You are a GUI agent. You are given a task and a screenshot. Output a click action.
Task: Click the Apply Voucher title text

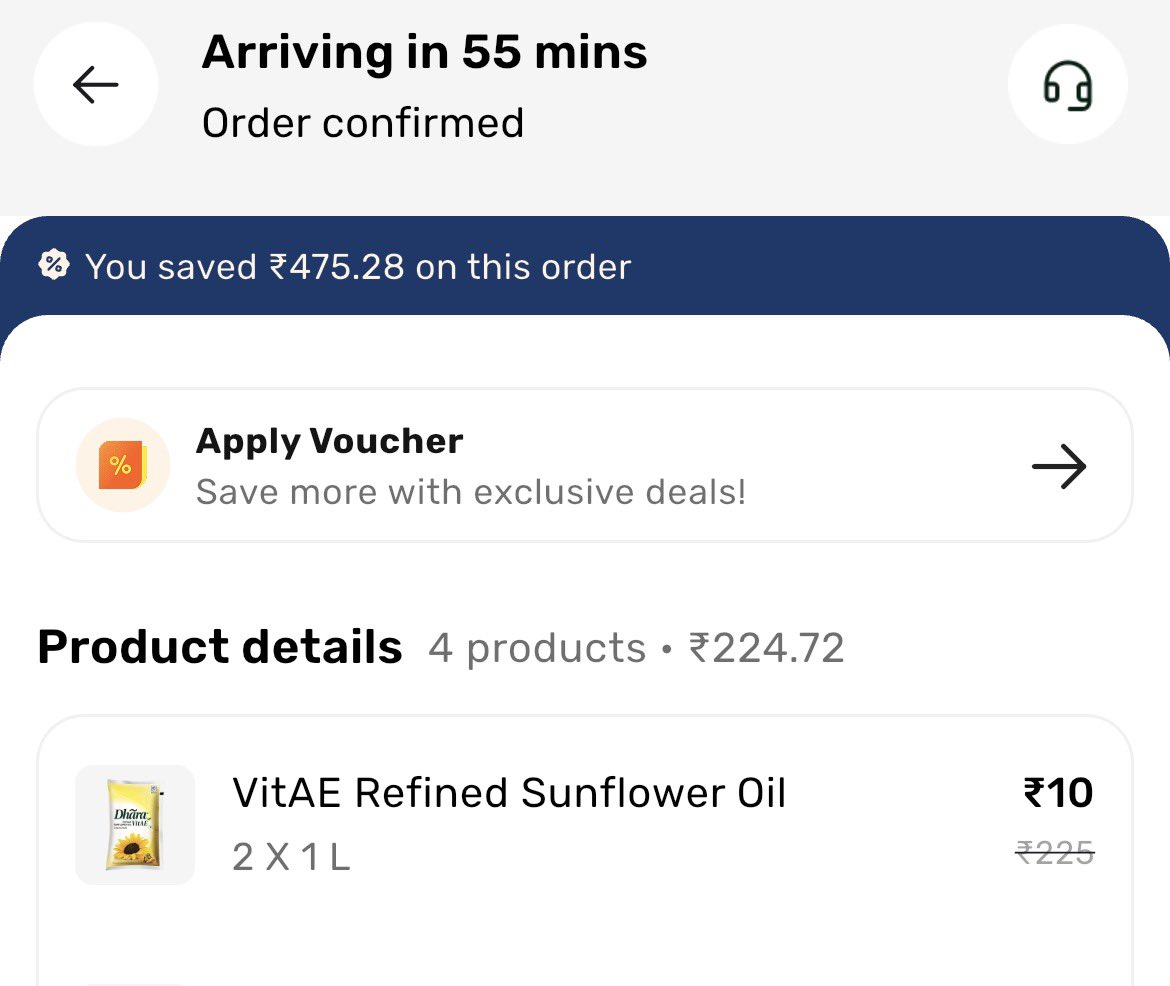pyautogui.click(x=330, y=441)
